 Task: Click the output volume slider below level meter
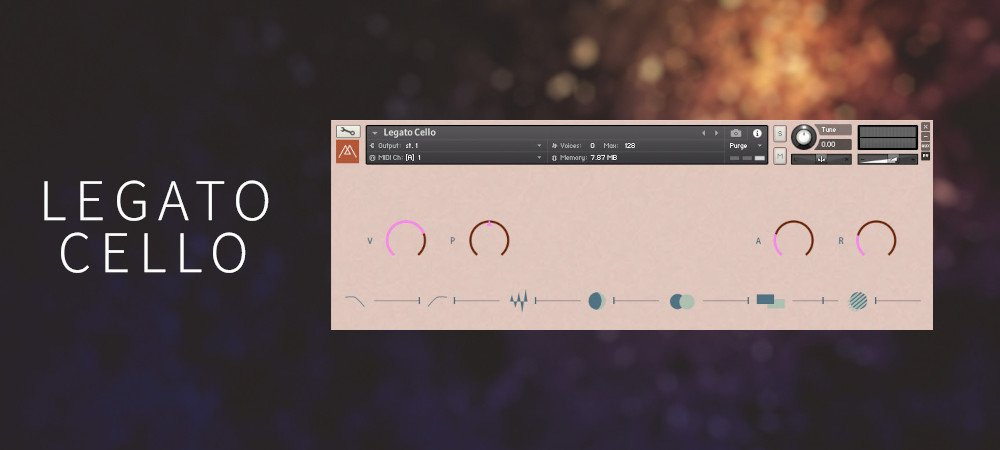pos(888,159)
